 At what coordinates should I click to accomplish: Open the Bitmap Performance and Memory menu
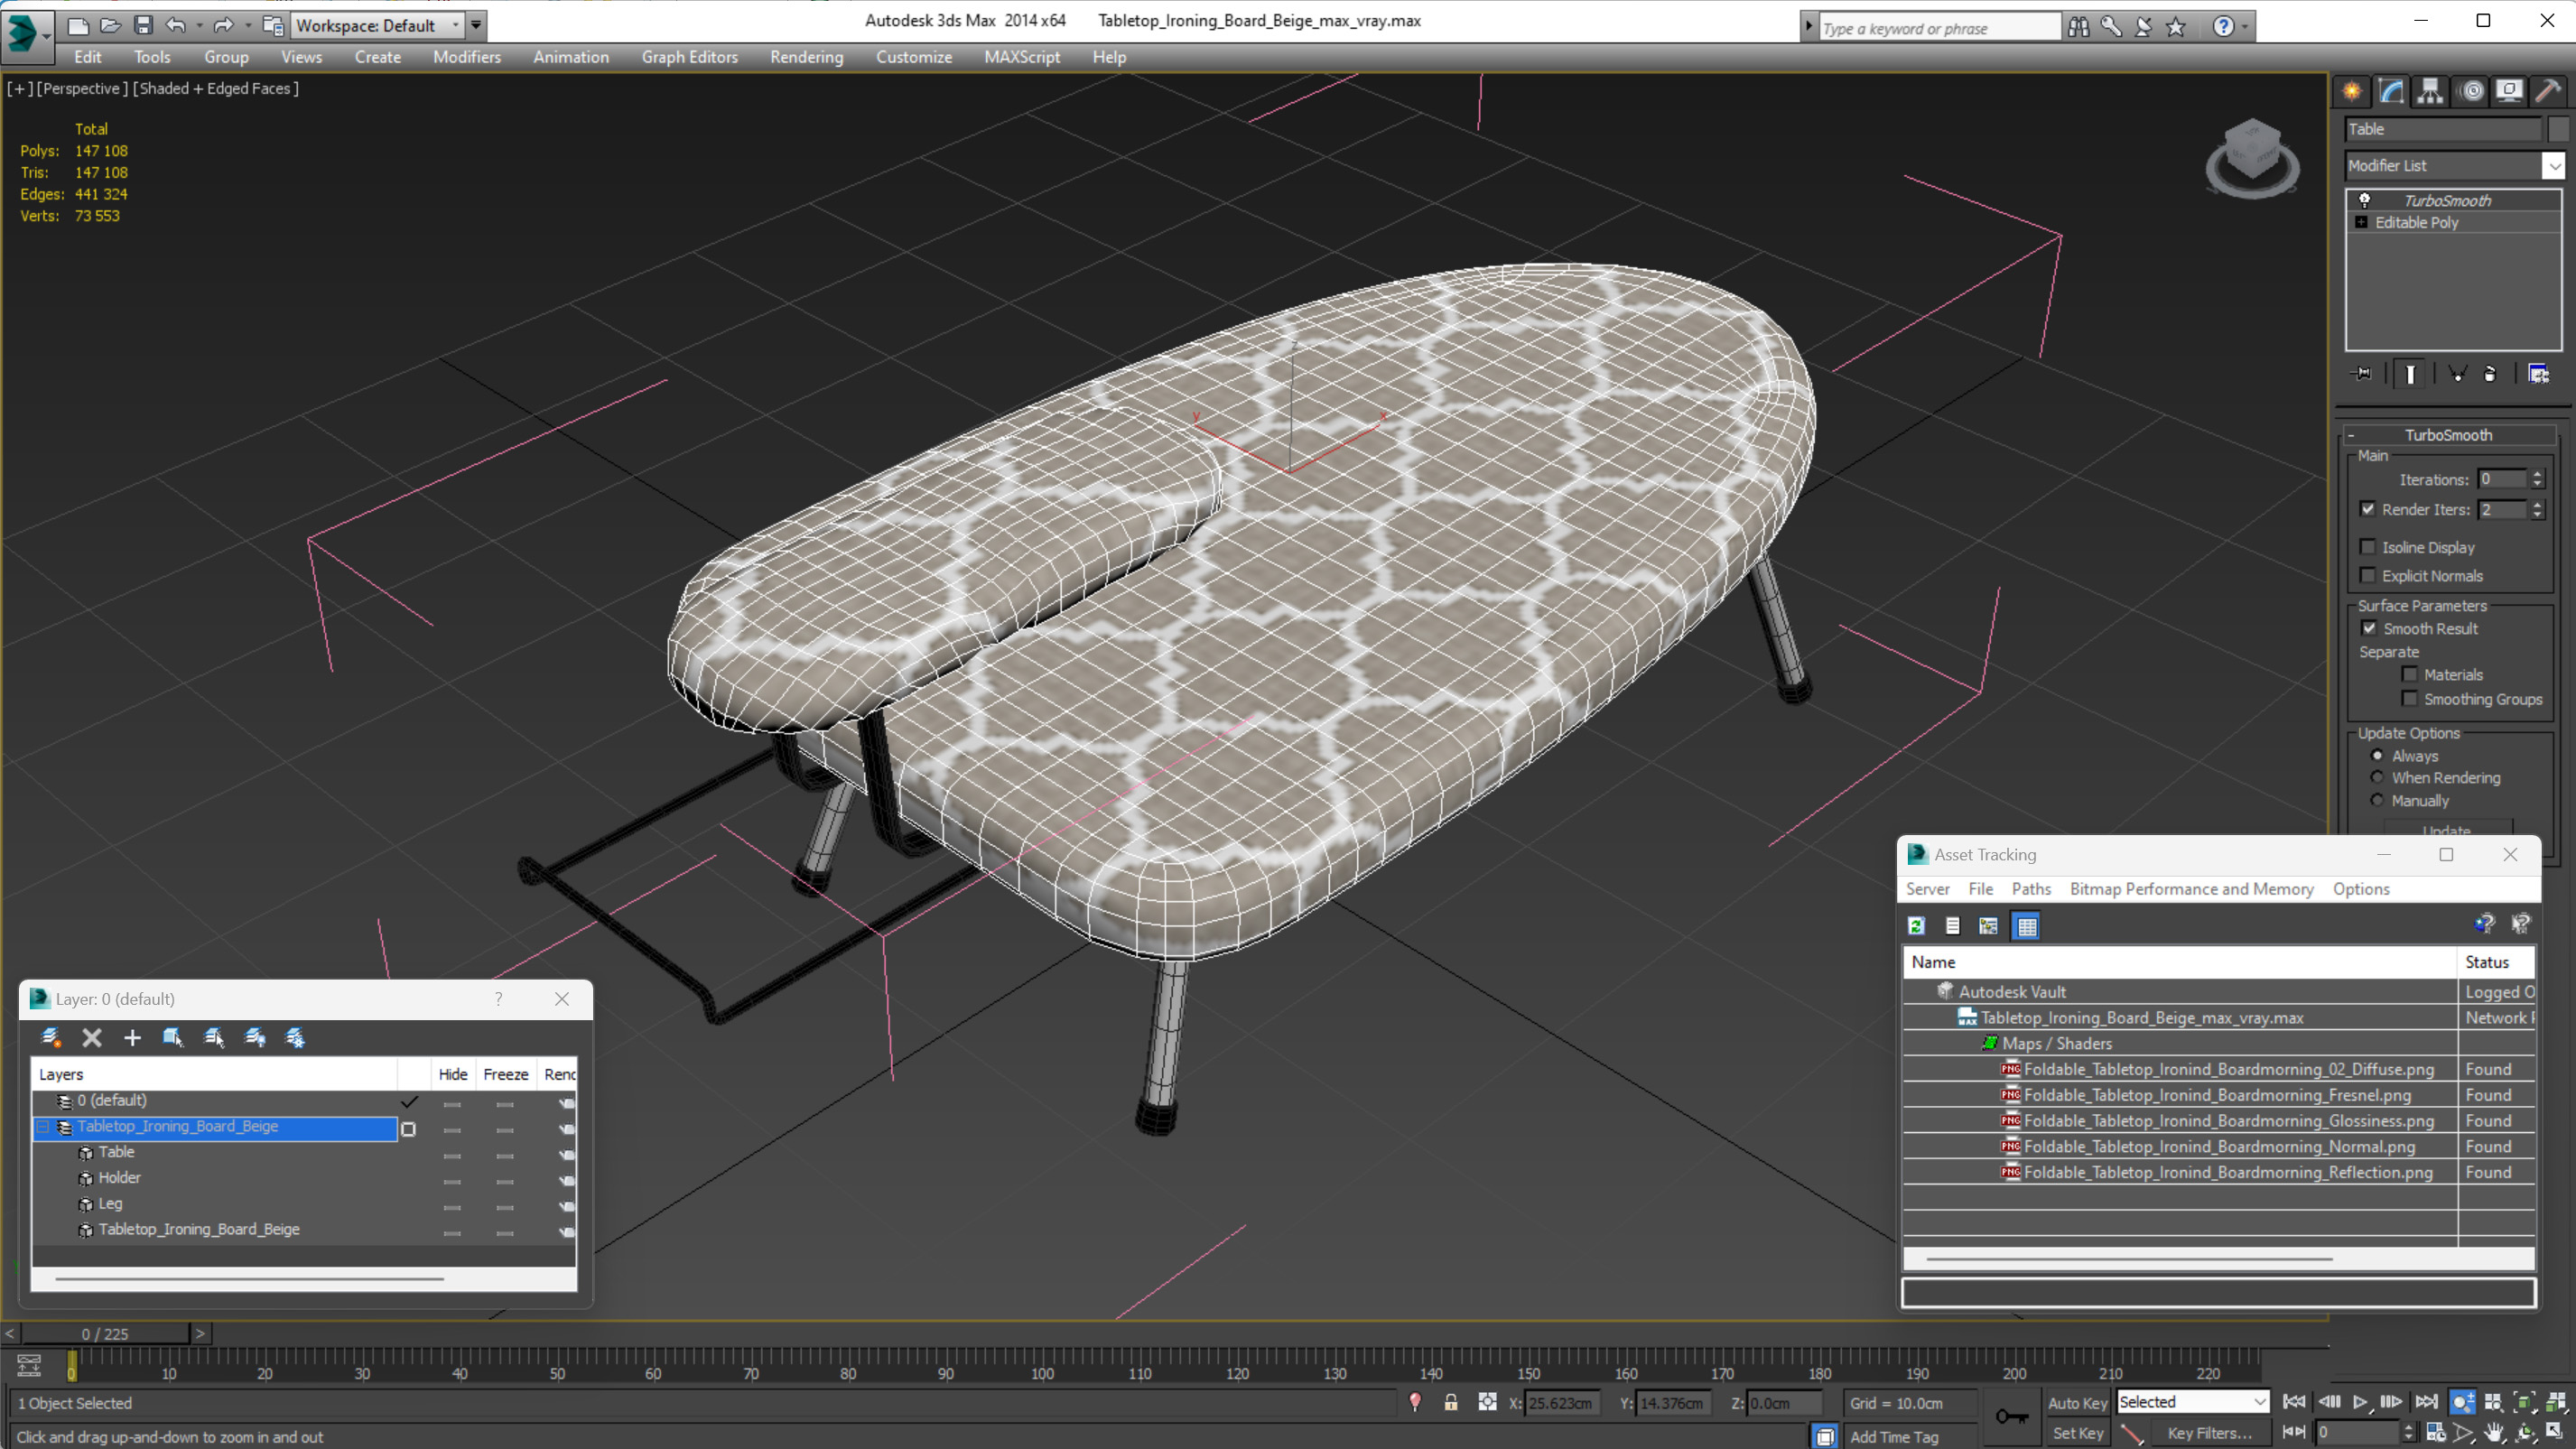point(2191,888)
